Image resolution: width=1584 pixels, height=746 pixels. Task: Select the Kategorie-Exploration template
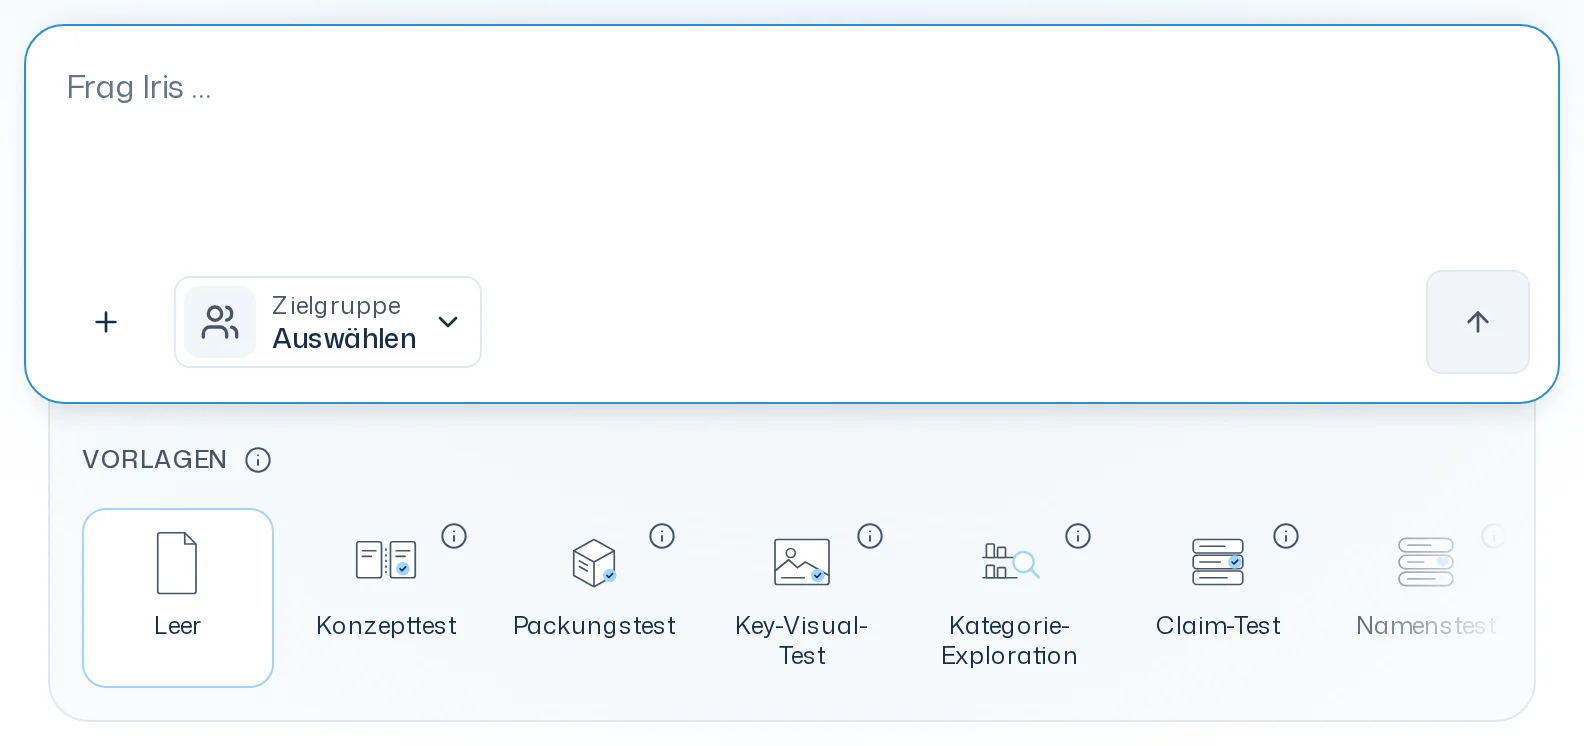pyautogui.click(x=1010, y=598)
